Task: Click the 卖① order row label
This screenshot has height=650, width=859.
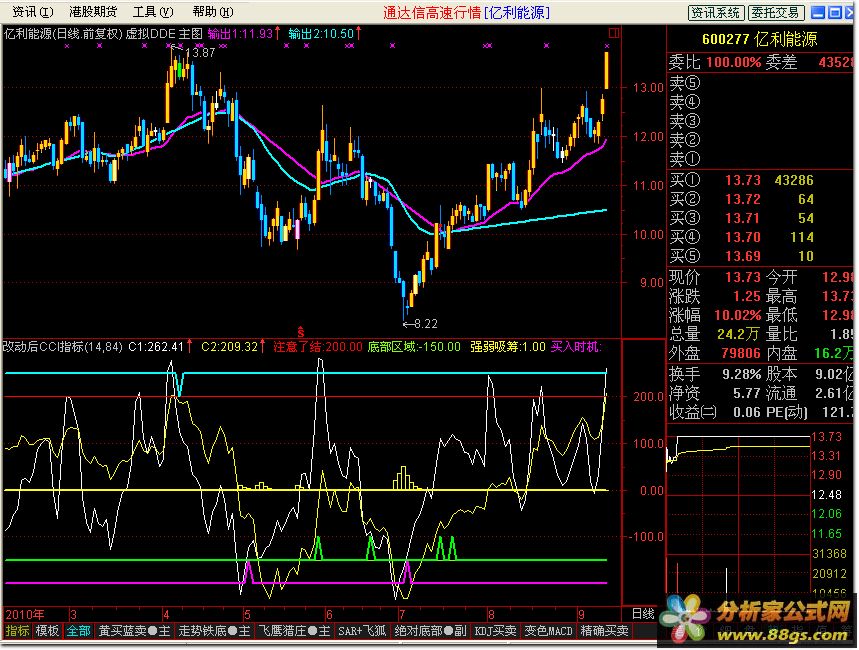Action: tap(685, 159)
